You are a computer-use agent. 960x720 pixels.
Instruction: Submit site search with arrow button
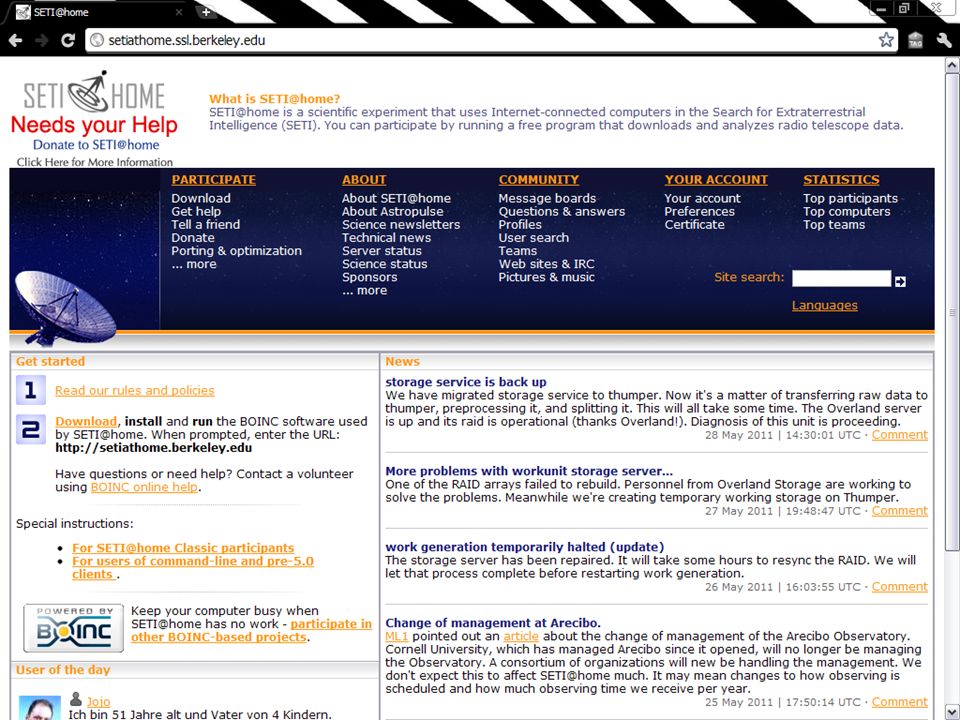tap(900, 281)
